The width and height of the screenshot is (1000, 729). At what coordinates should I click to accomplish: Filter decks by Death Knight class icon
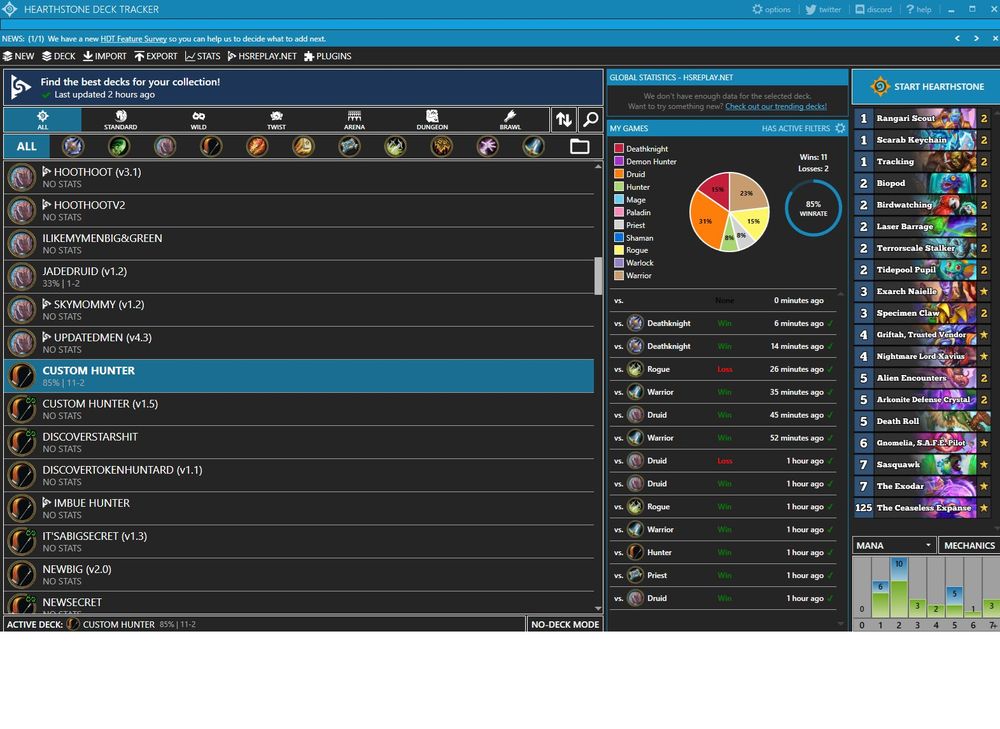[x=73, y=147]
